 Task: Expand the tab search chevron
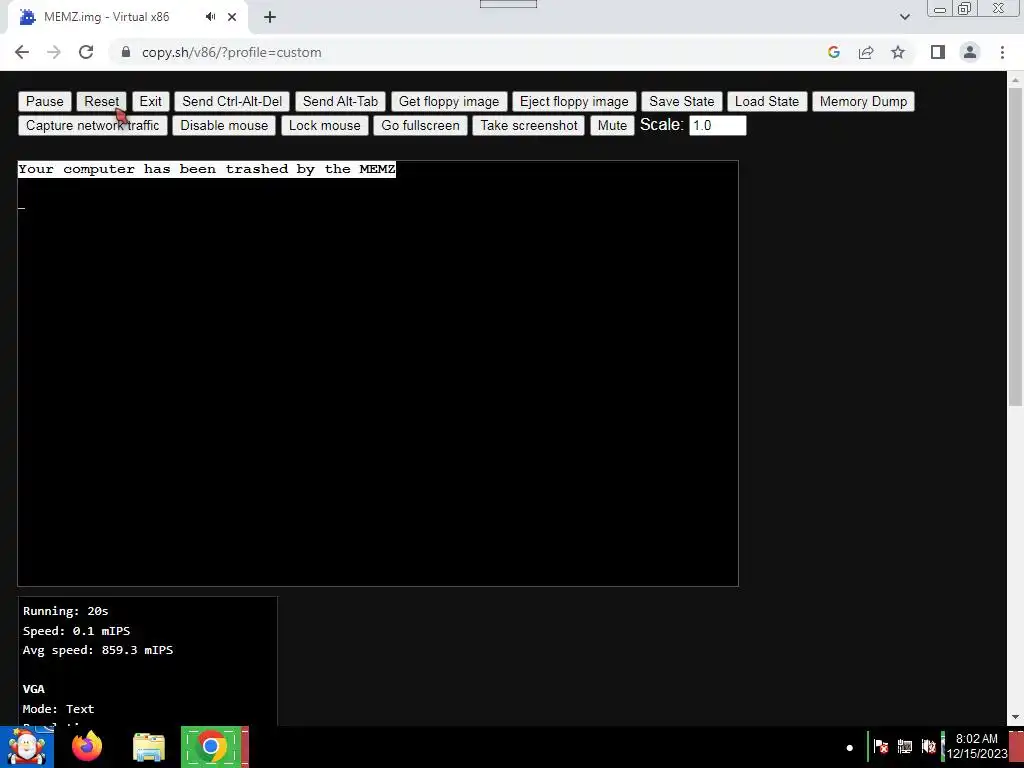[x=904, y=17]
